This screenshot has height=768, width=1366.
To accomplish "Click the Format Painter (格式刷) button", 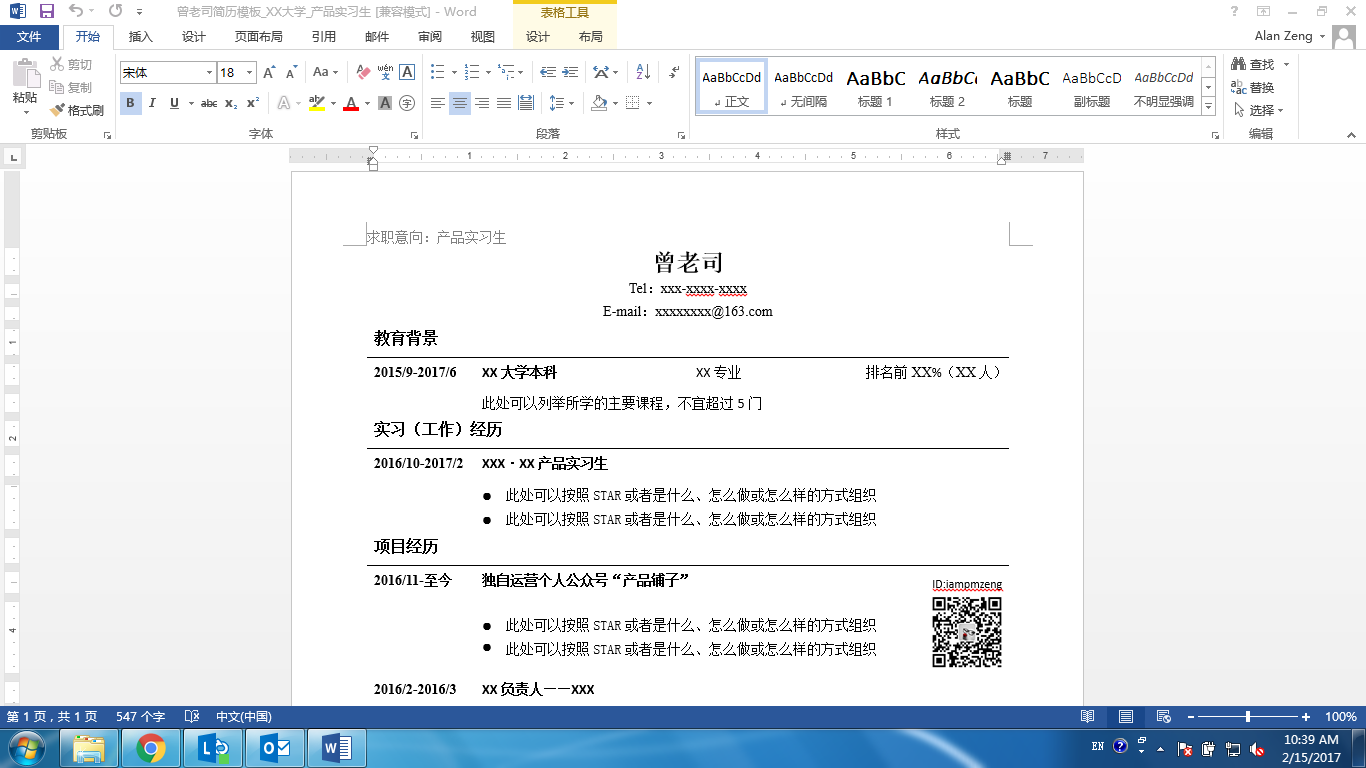I will 77,110.
